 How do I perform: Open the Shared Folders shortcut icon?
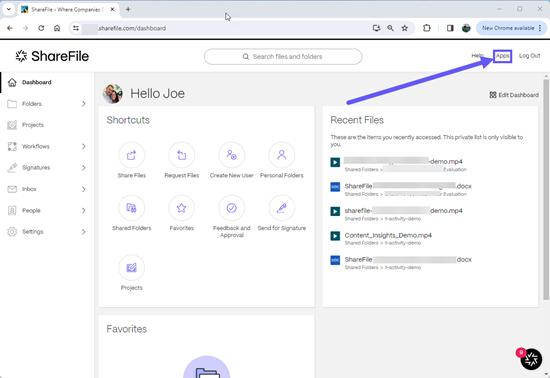132,208
